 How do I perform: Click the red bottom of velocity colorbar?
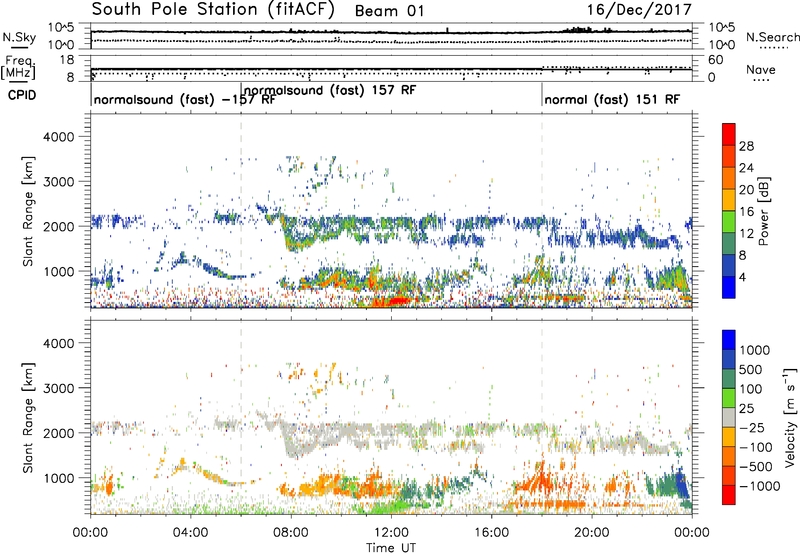click(x=729, y=495)
